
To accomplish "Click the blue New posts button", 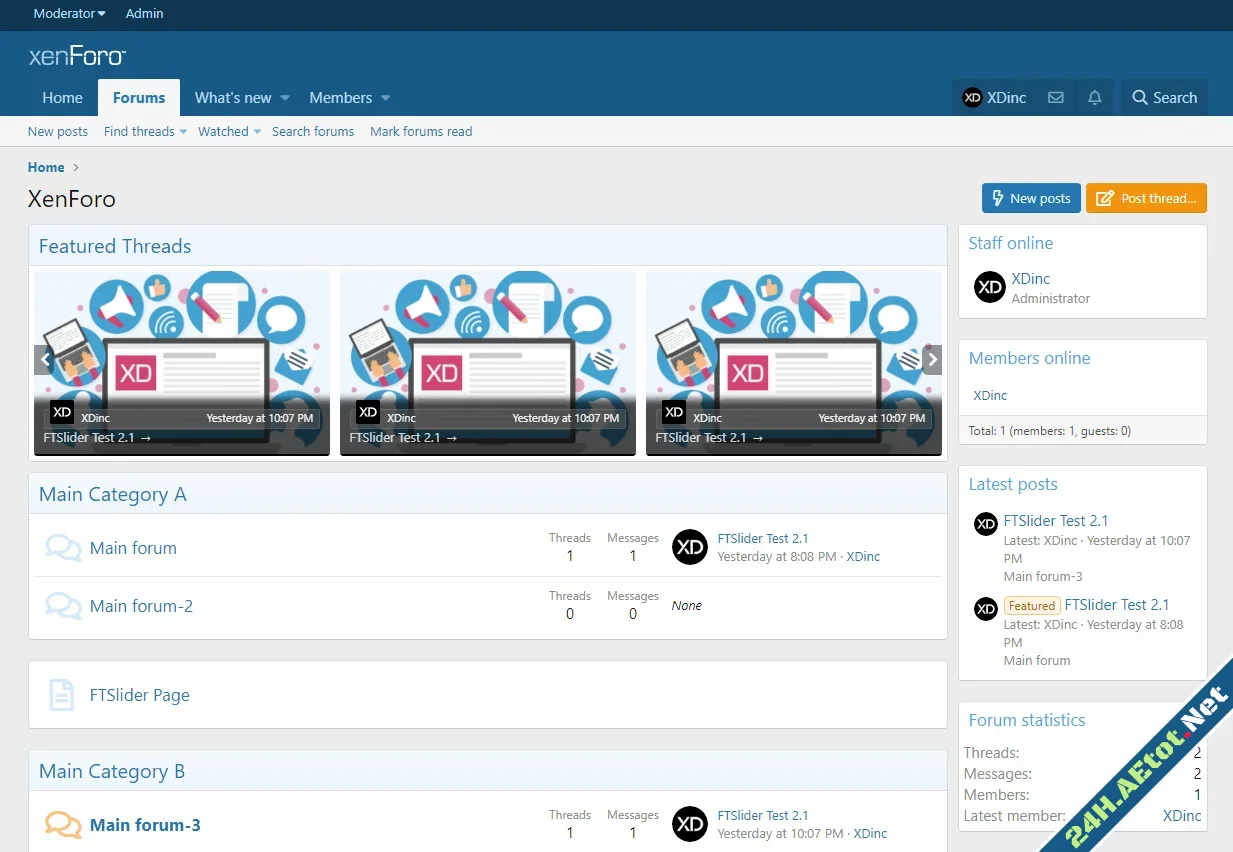I will (x=1031, y=198).
